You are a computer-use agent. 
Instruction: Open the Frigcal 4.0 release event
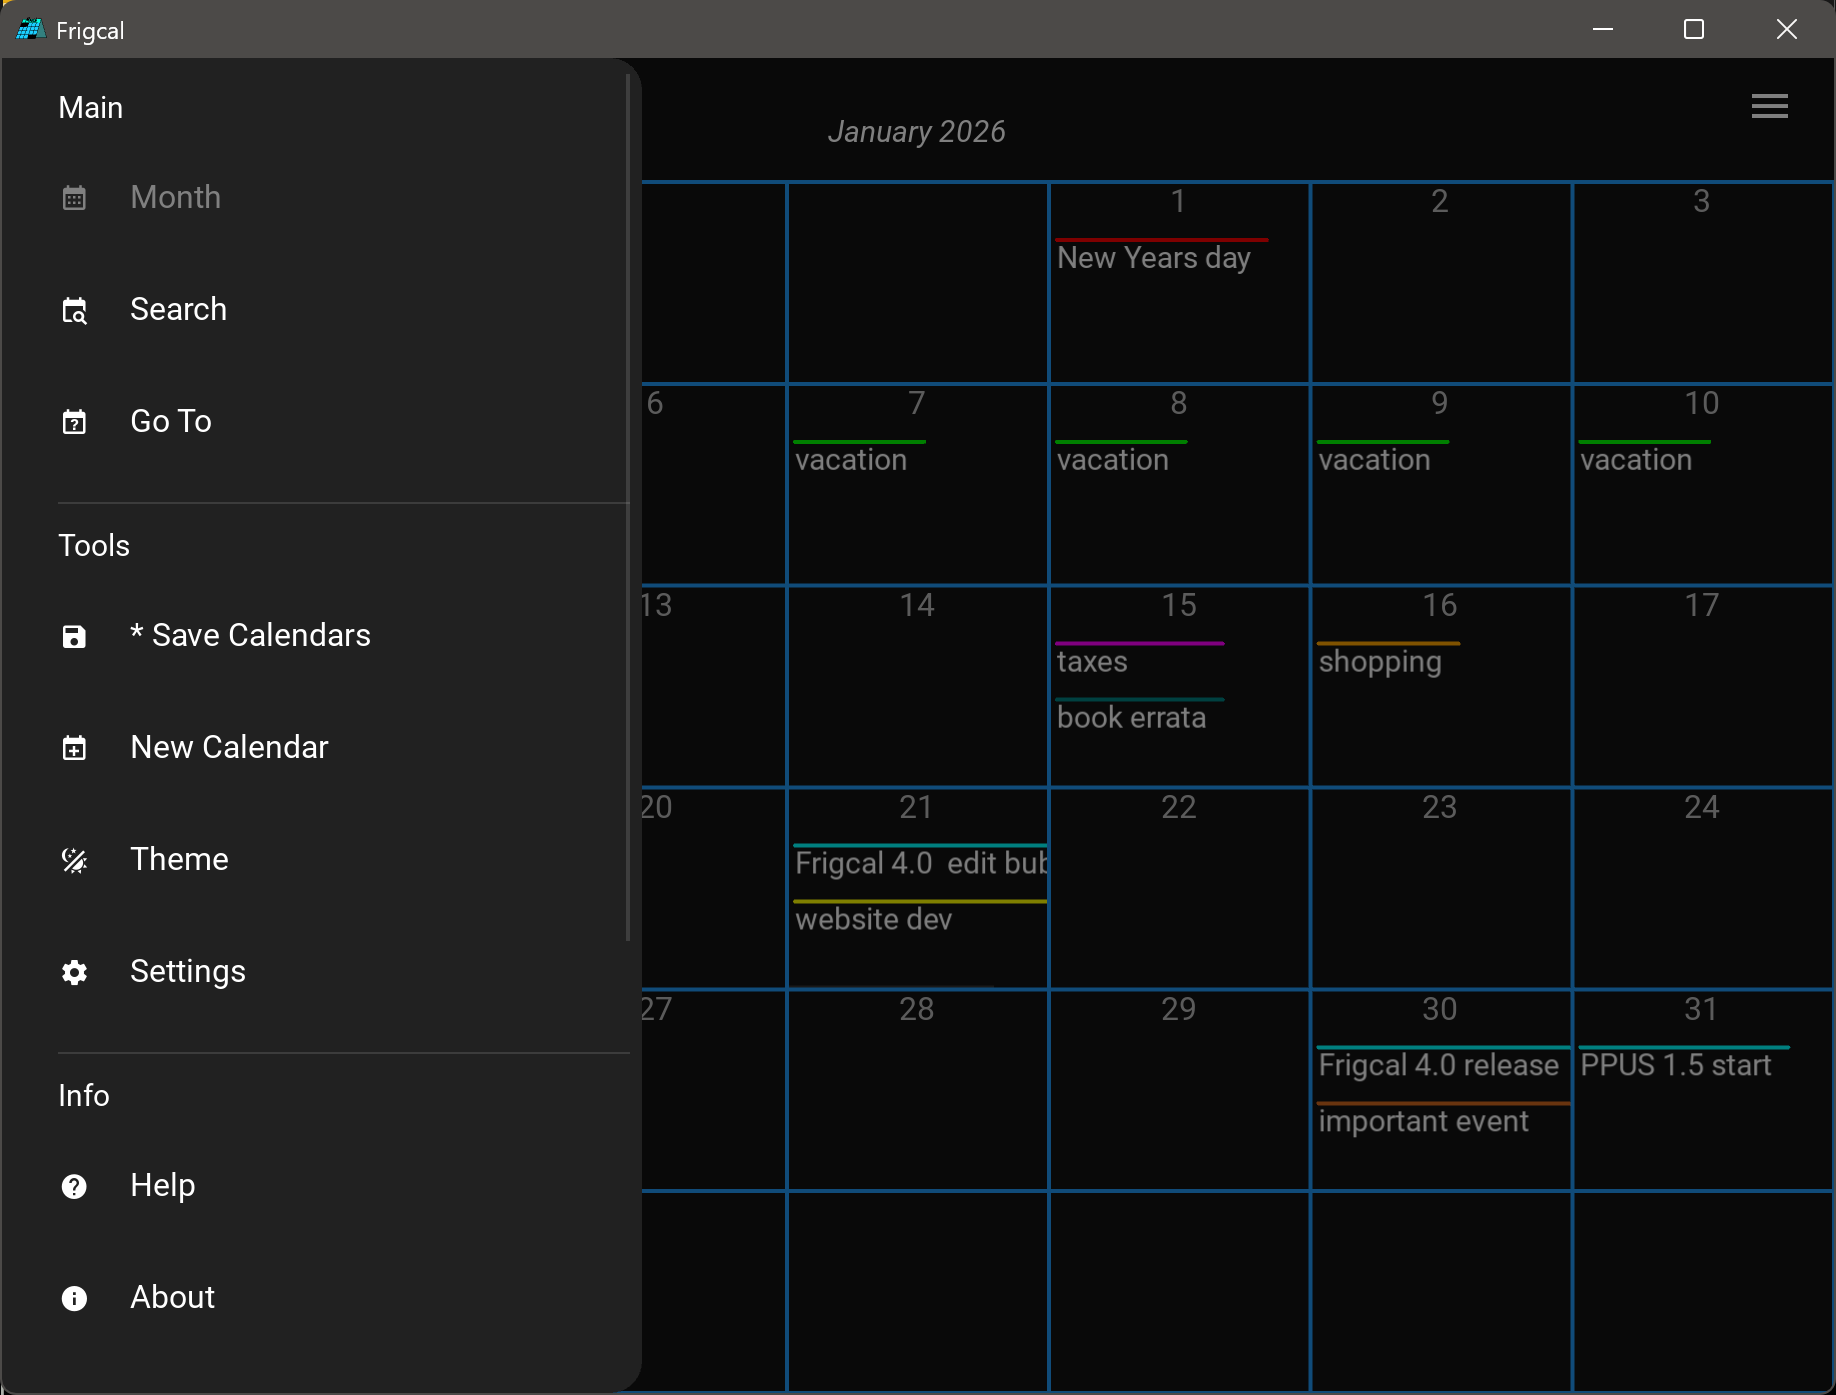click(1438, 1065)
